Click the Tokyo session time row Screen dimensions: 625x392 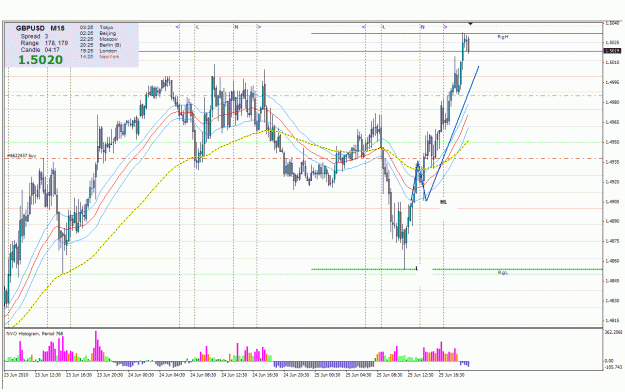click(96, 28)
